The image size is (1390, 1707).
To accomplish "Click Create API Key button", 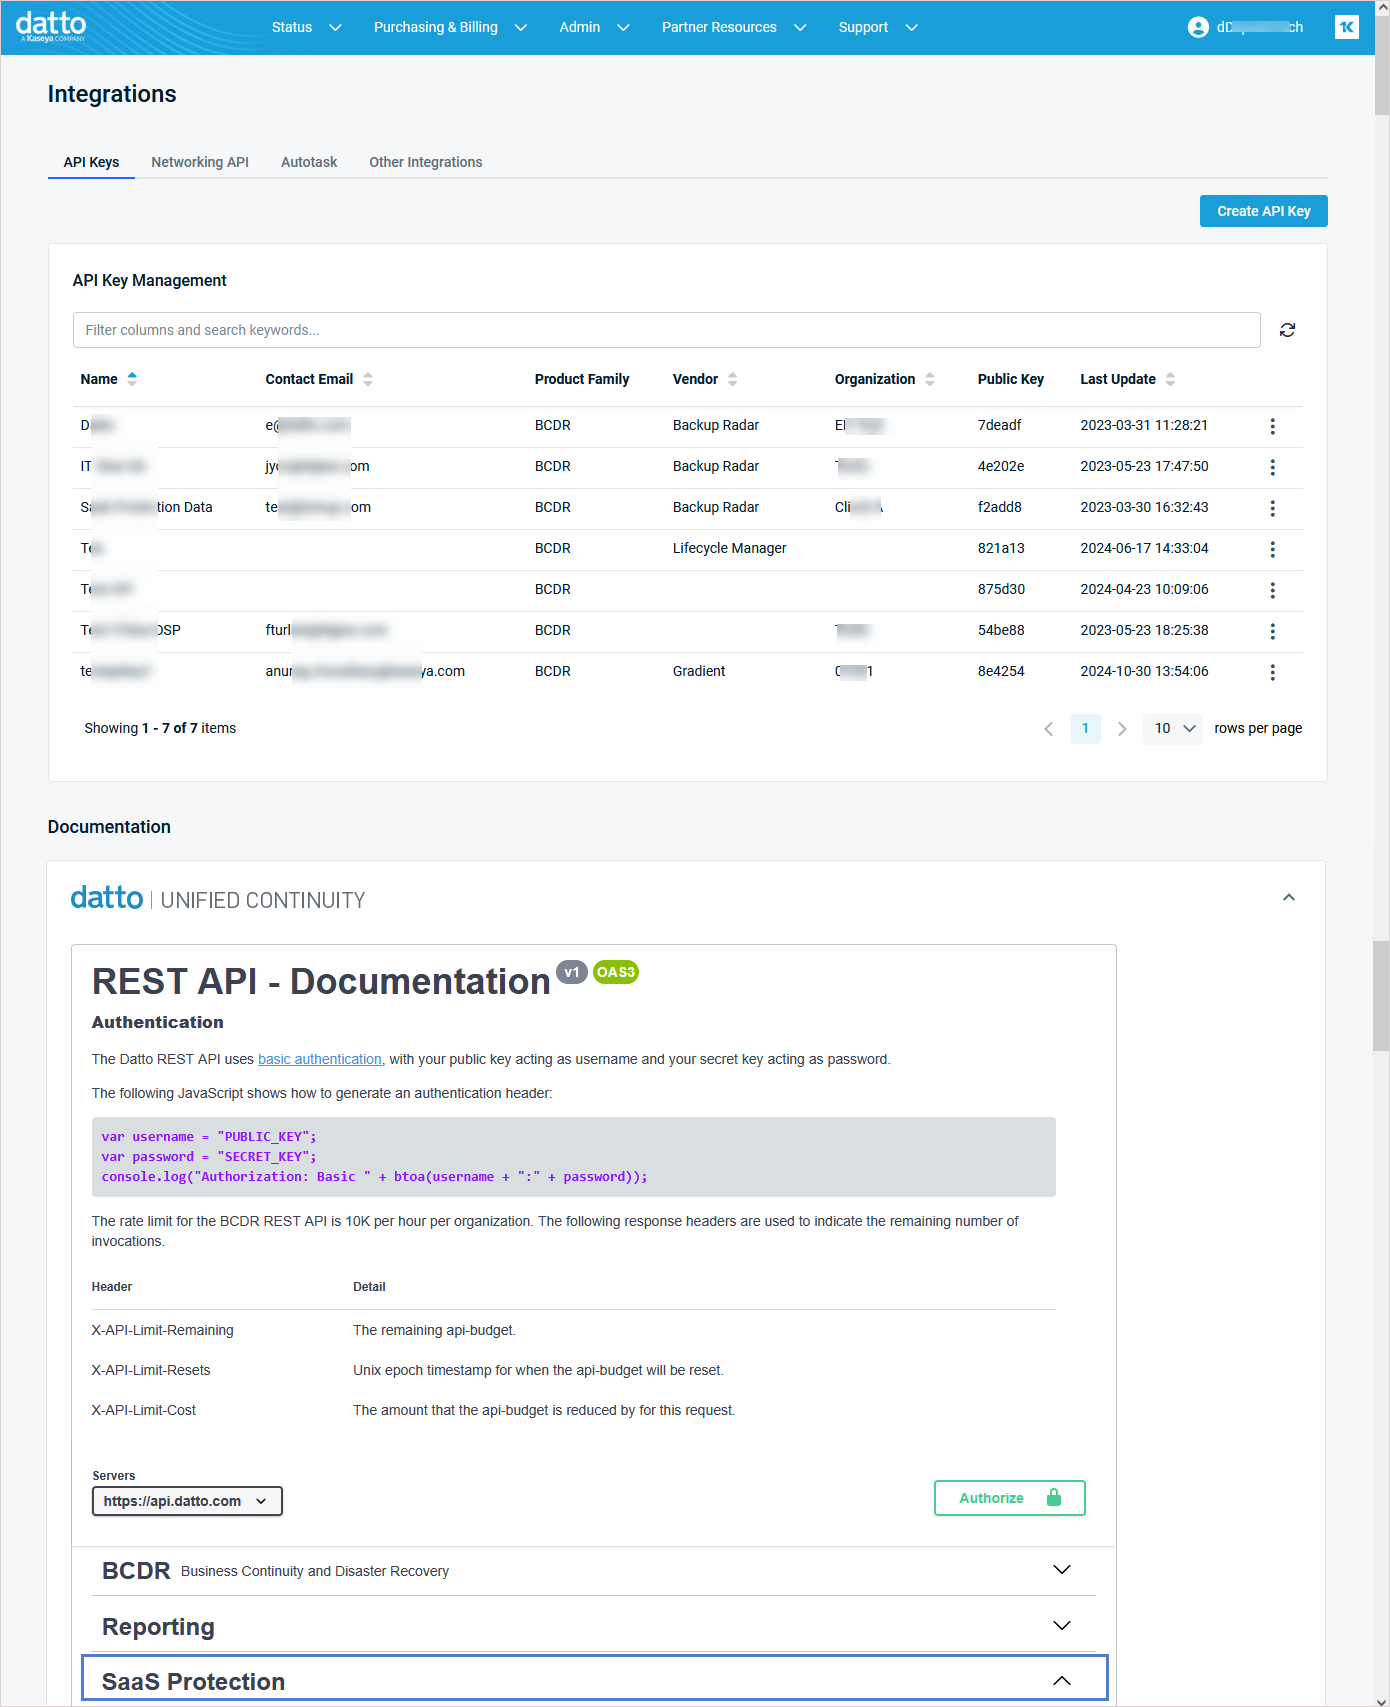I will pos(1264,211).
